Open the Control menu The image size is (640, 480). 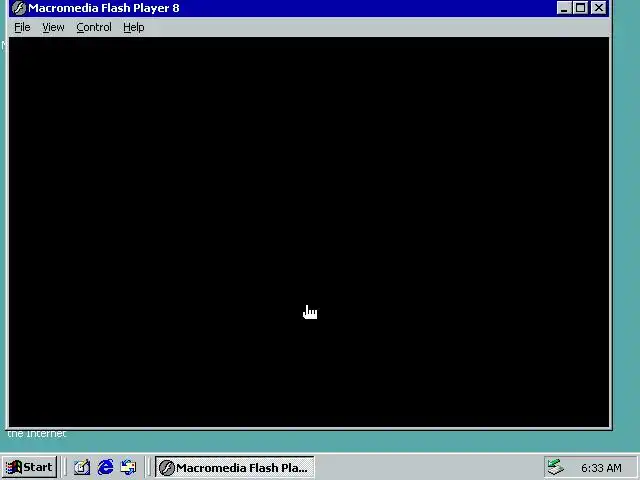point(94,27)
